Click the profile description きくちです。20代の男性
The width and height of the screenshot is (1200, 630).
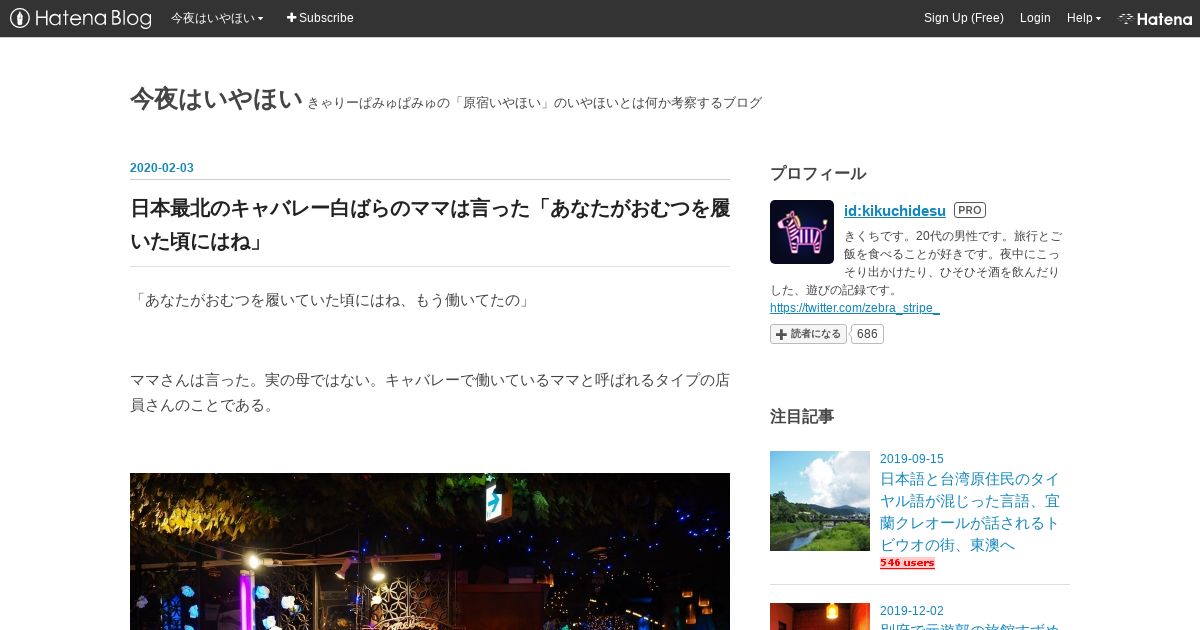[x=916, y=263]
